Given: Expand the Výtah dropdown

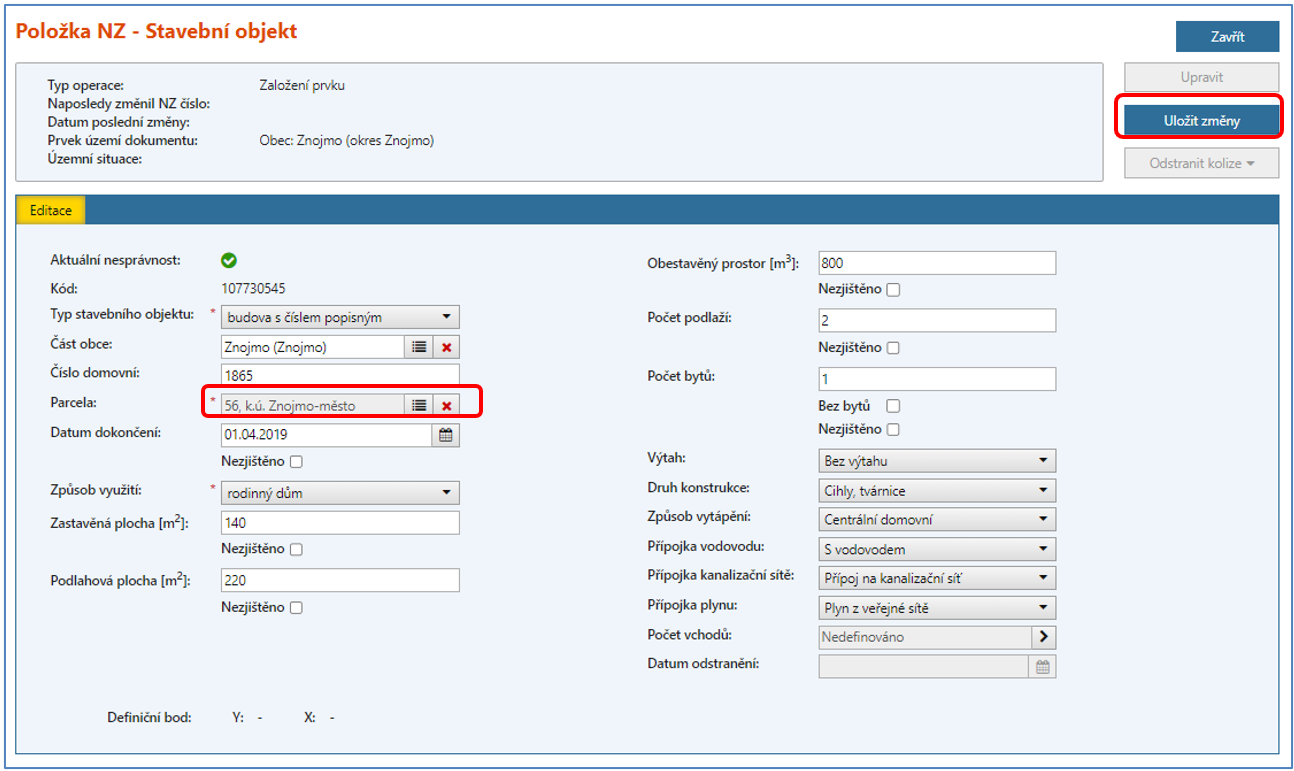Looking at the screenshot, I should click(x=936, y=461).
